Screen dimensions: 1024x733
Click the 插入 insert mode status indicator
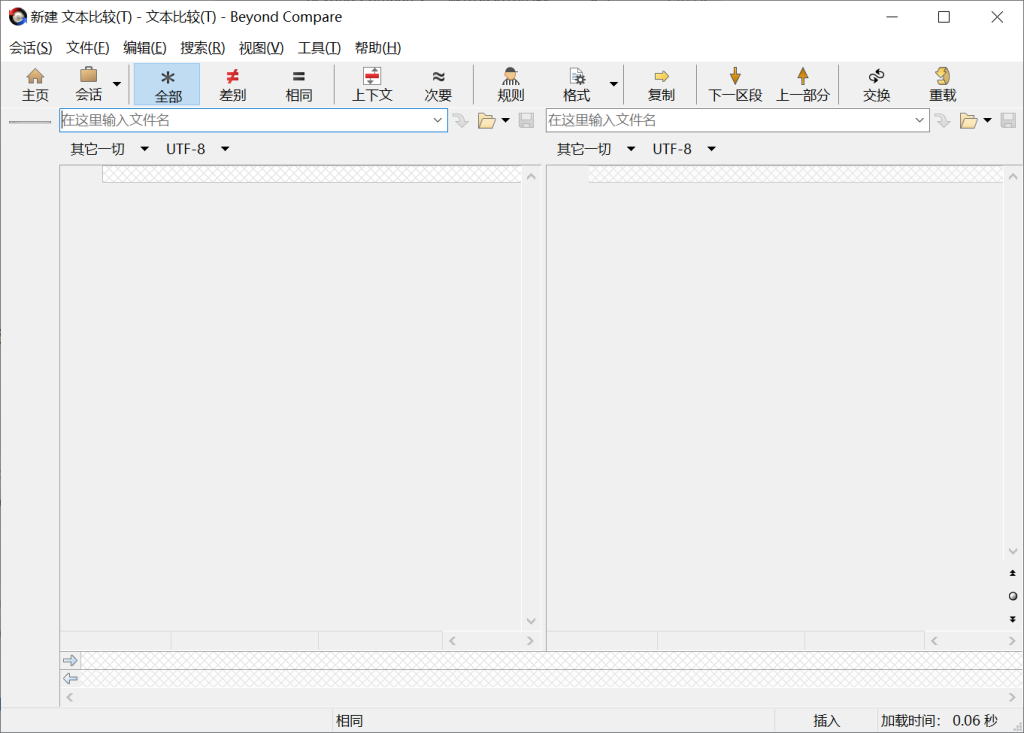(826, 721)
